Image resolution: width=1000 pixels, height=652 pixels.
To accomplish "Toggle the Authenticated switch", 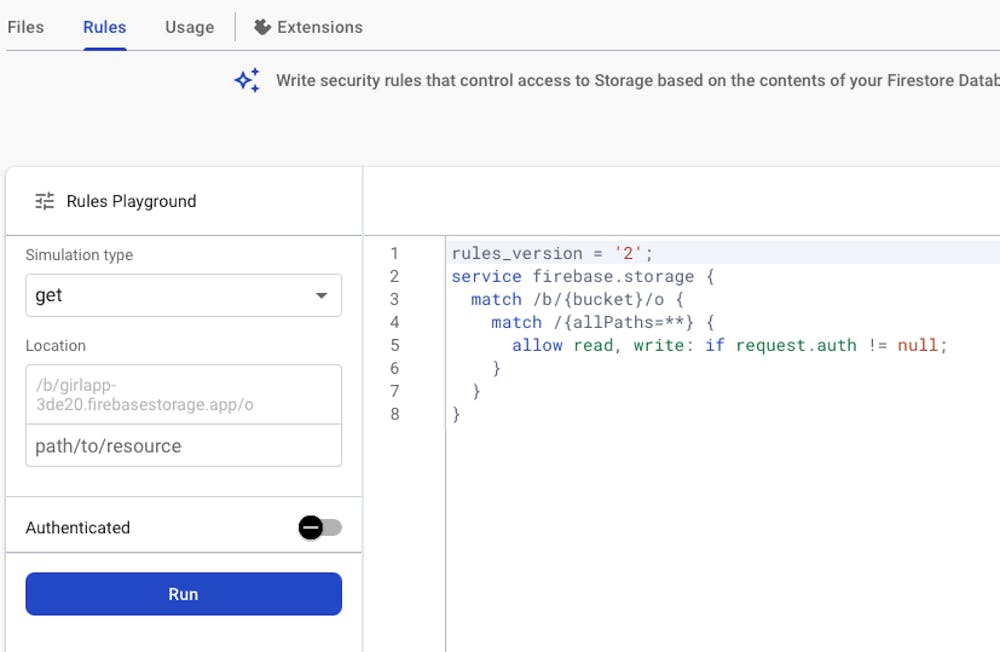I will [320, 528].
